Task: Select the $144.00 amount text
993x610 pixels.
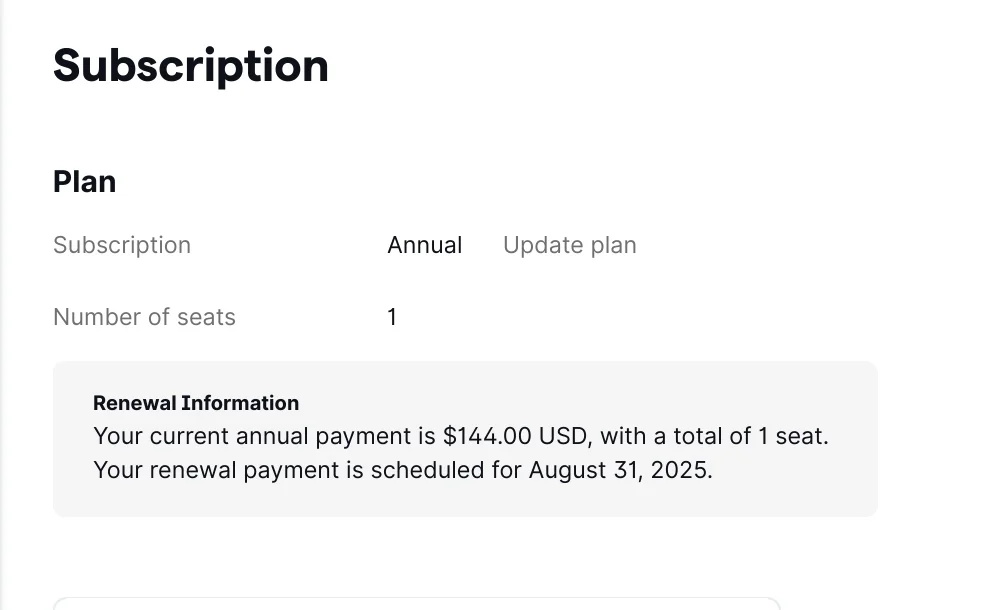Action: pyautogui.click(x=487, y=436)
